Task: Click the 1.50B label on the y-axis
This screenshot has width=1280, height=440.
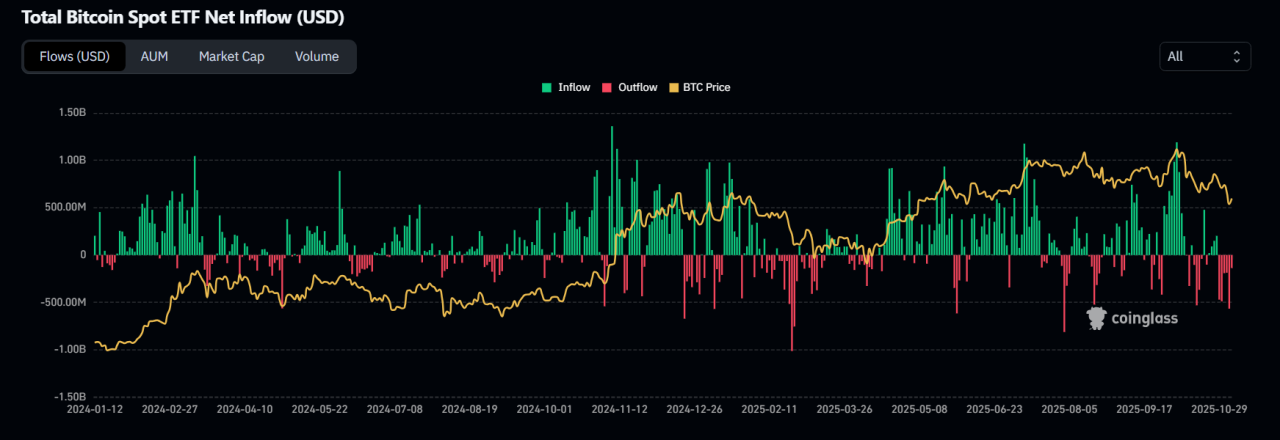Action: click(71, 113)
